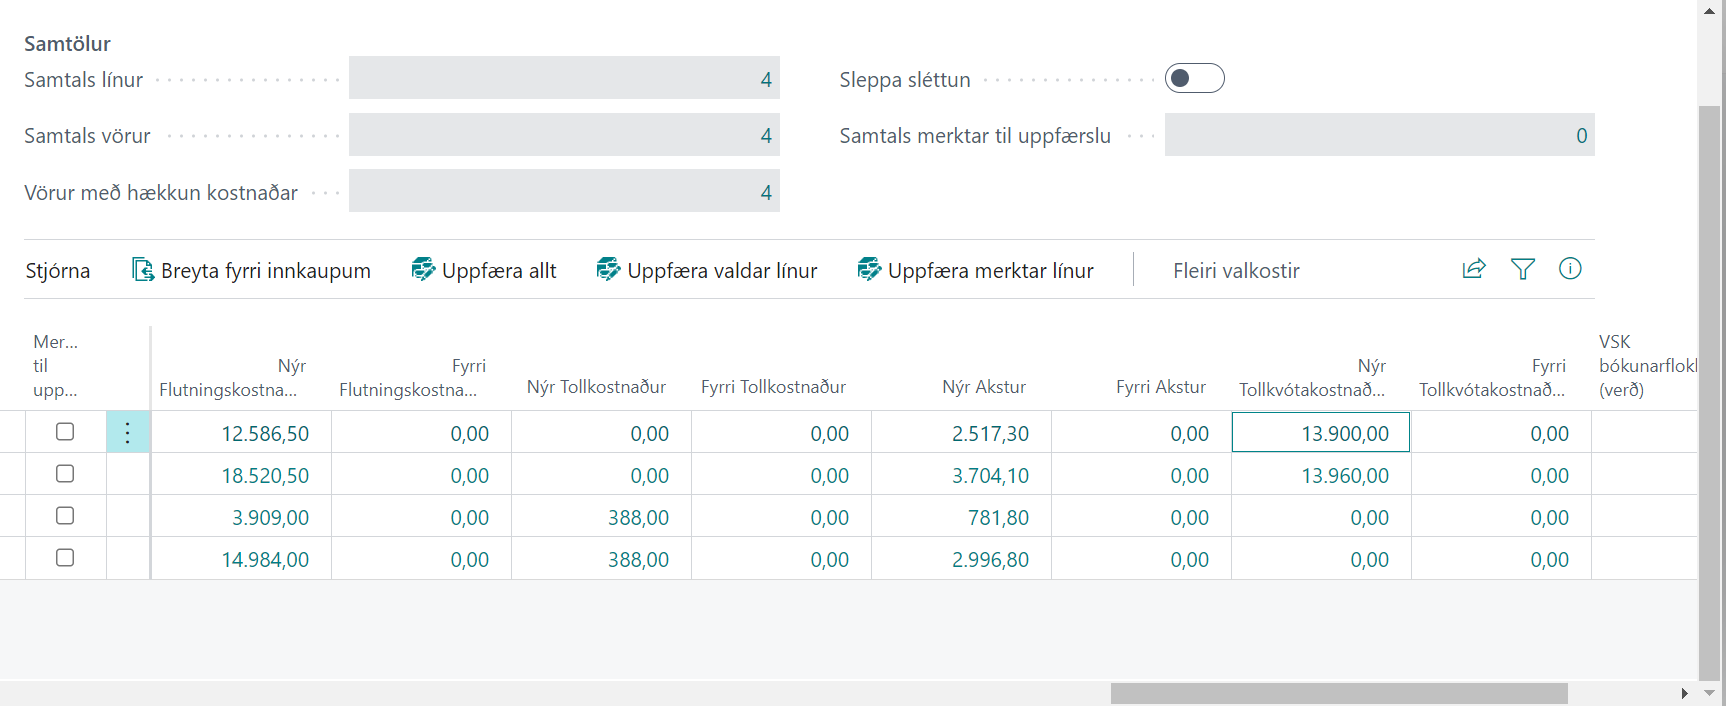1726x706 pixels.
Task: Click the horizontal scrollbar thumb
Action: pos(1338,694)
